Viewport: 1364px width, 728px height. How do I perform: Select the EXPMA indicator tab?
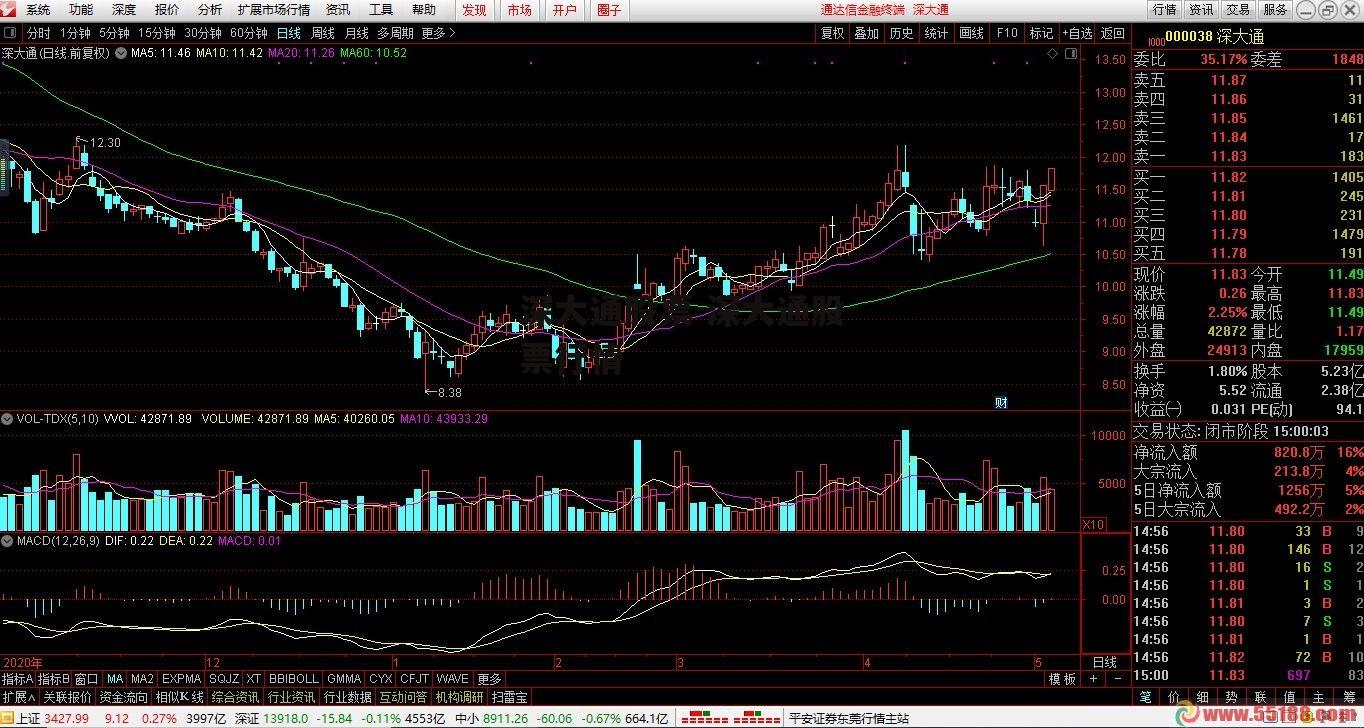[181, 679]
